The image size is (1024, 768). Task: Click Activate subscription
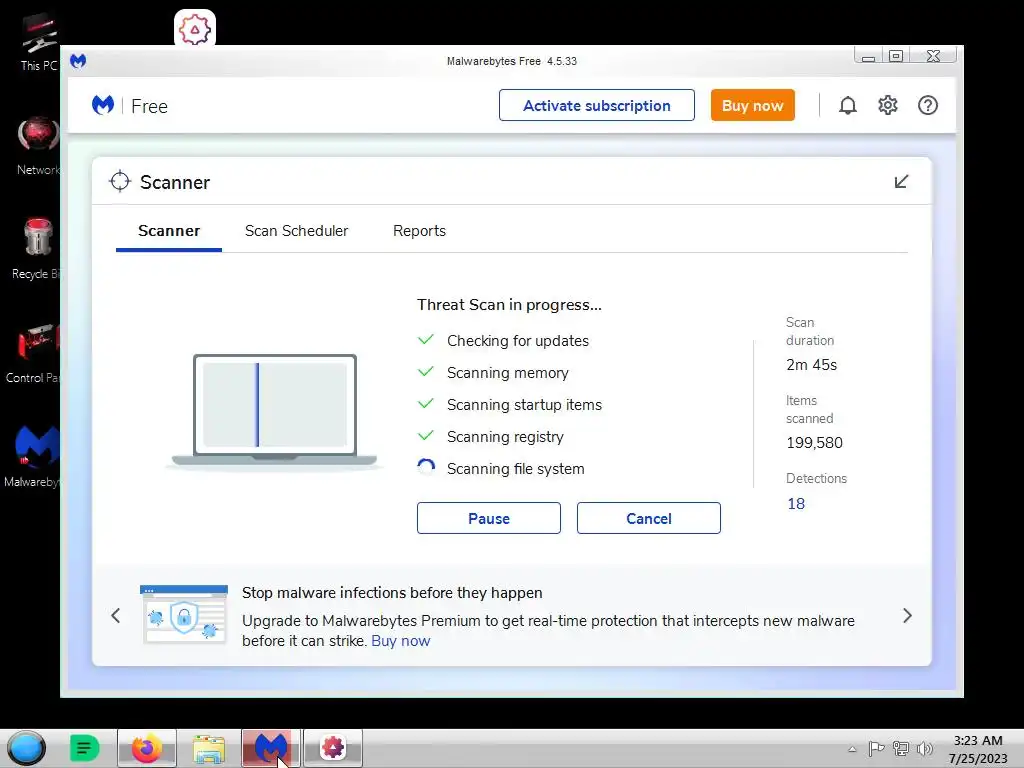(597, 105)
